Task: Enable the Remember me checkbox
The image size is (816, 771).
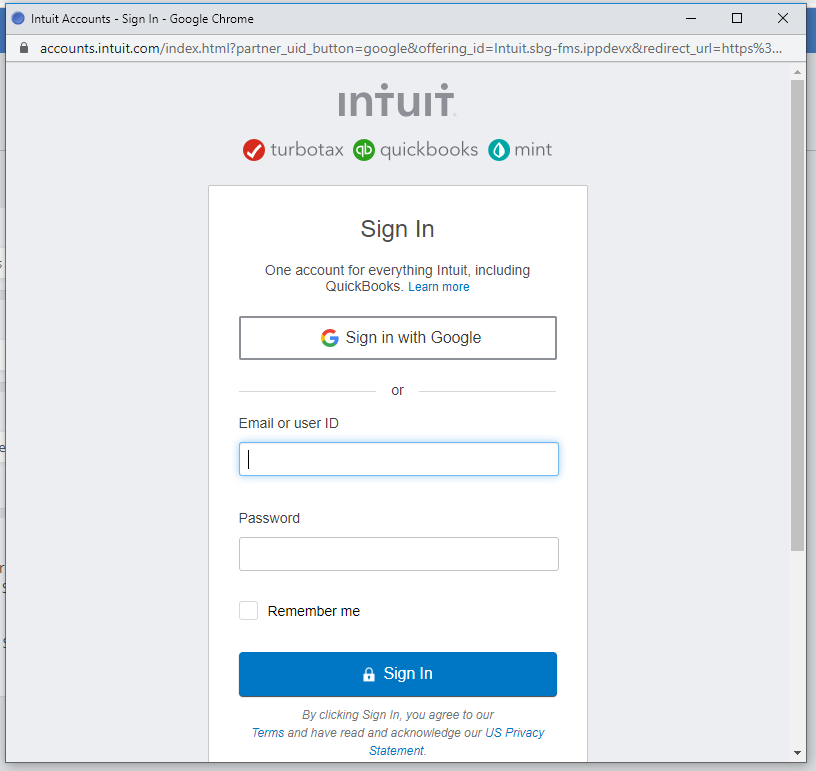Action: click(x=249, y=611)
